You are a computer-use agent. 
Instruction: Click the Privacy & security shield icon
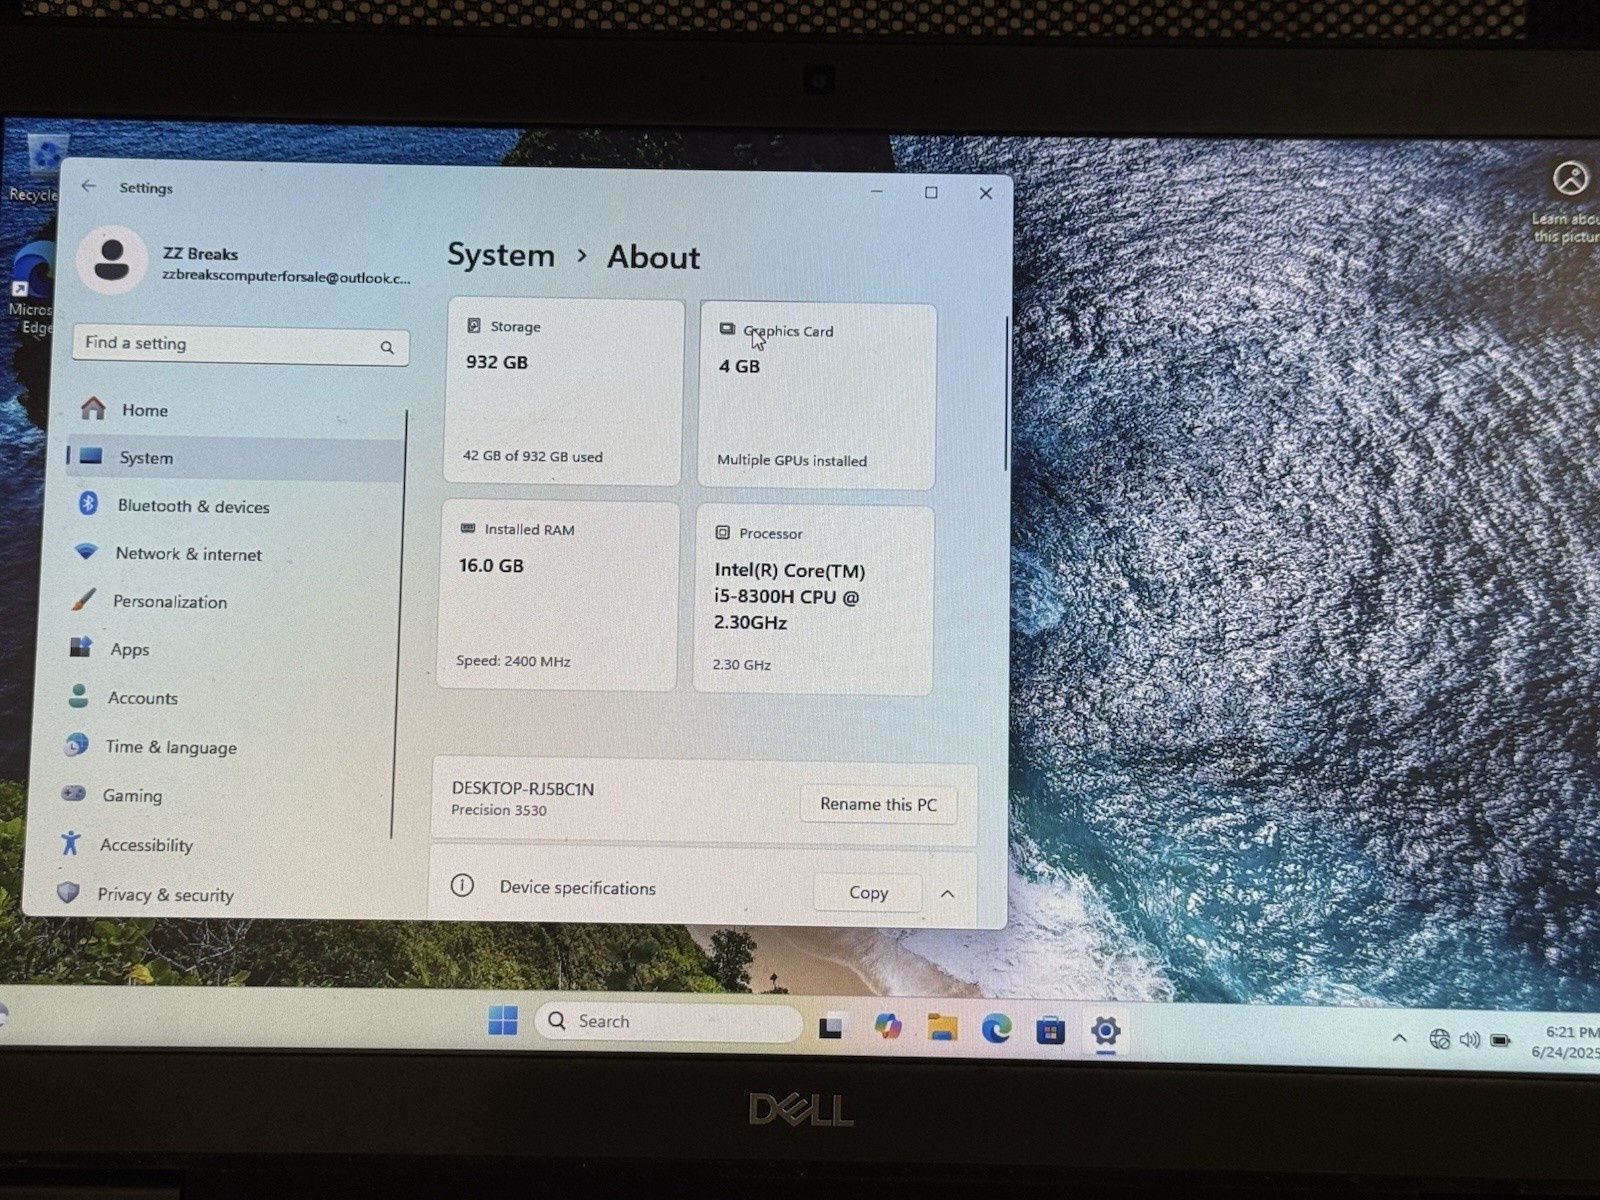pyautogui.click(x=68, y=892)
